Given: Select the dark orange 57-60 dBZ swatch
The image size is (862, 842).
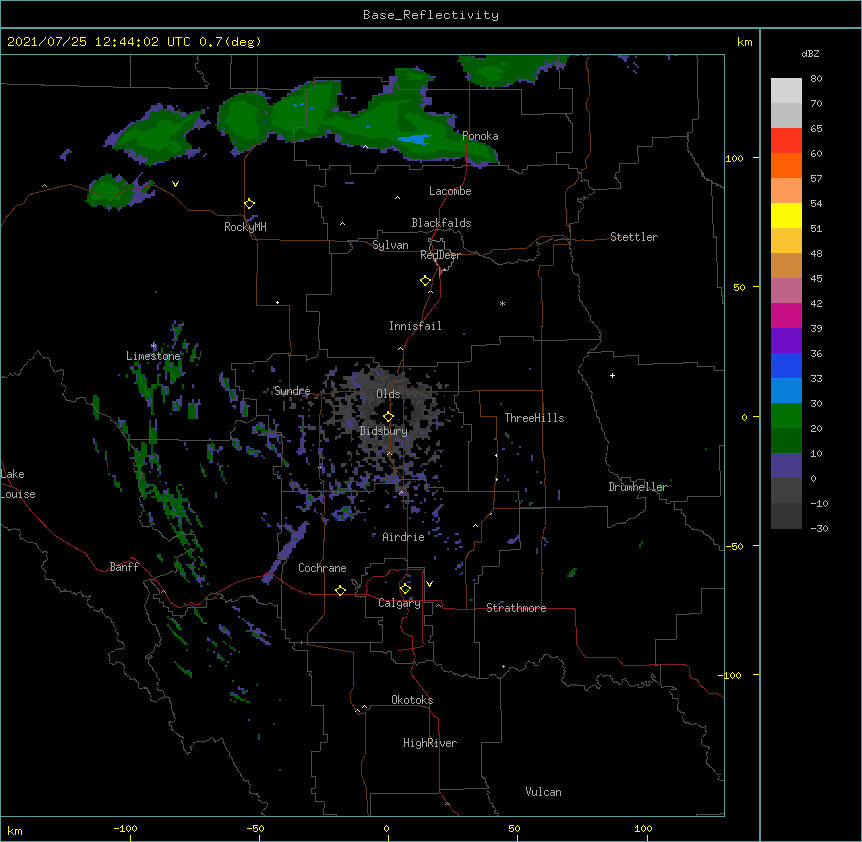Looking at the screenshot, I should click(x=786, y=165).
